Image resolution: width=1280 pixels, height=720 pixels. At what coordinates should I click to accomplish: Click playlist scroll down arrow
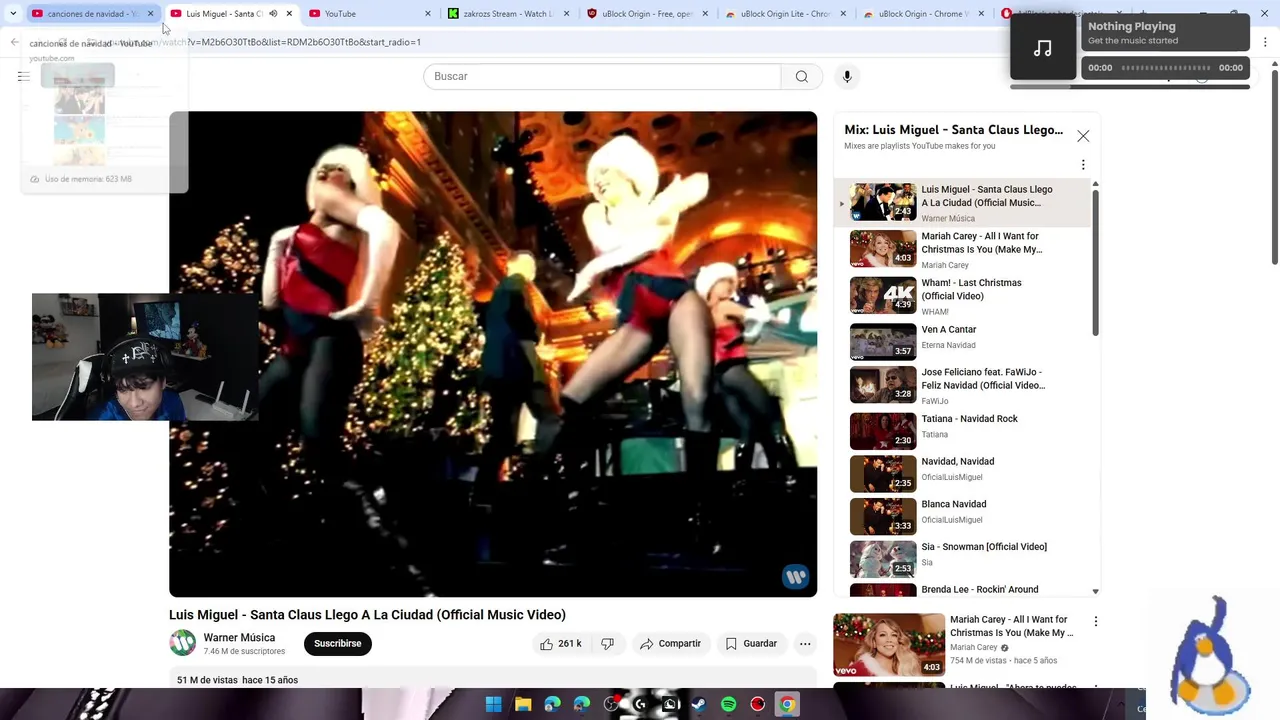[x=1096, y=592]
